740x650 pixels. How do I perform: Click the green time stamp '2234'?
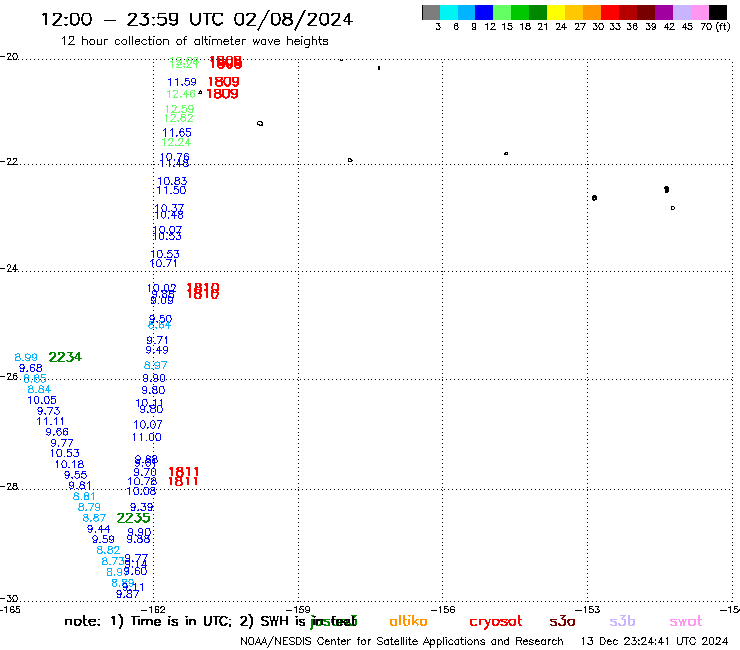pyautogui.click(x=65, y=357)
